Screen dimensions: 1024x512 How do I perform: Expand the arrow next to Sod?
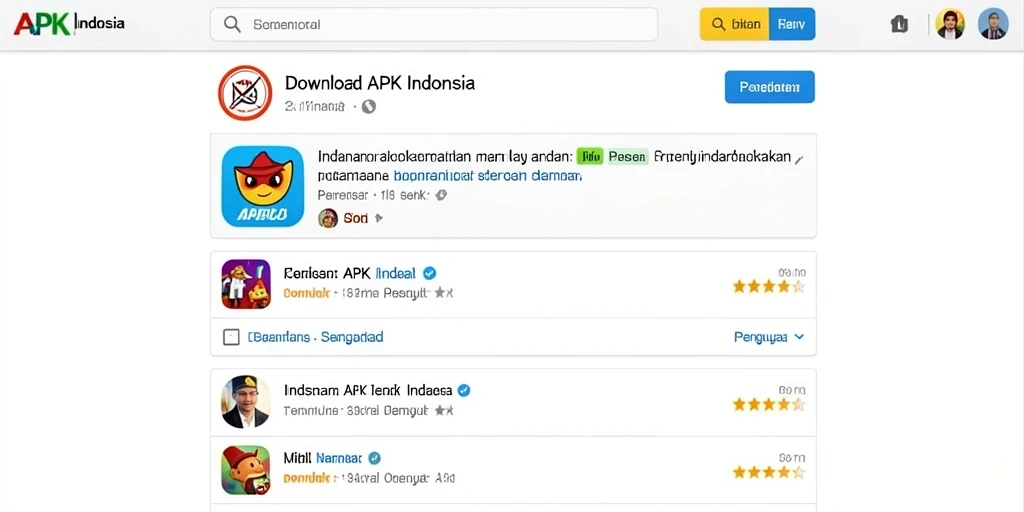(x=378, y=218)
